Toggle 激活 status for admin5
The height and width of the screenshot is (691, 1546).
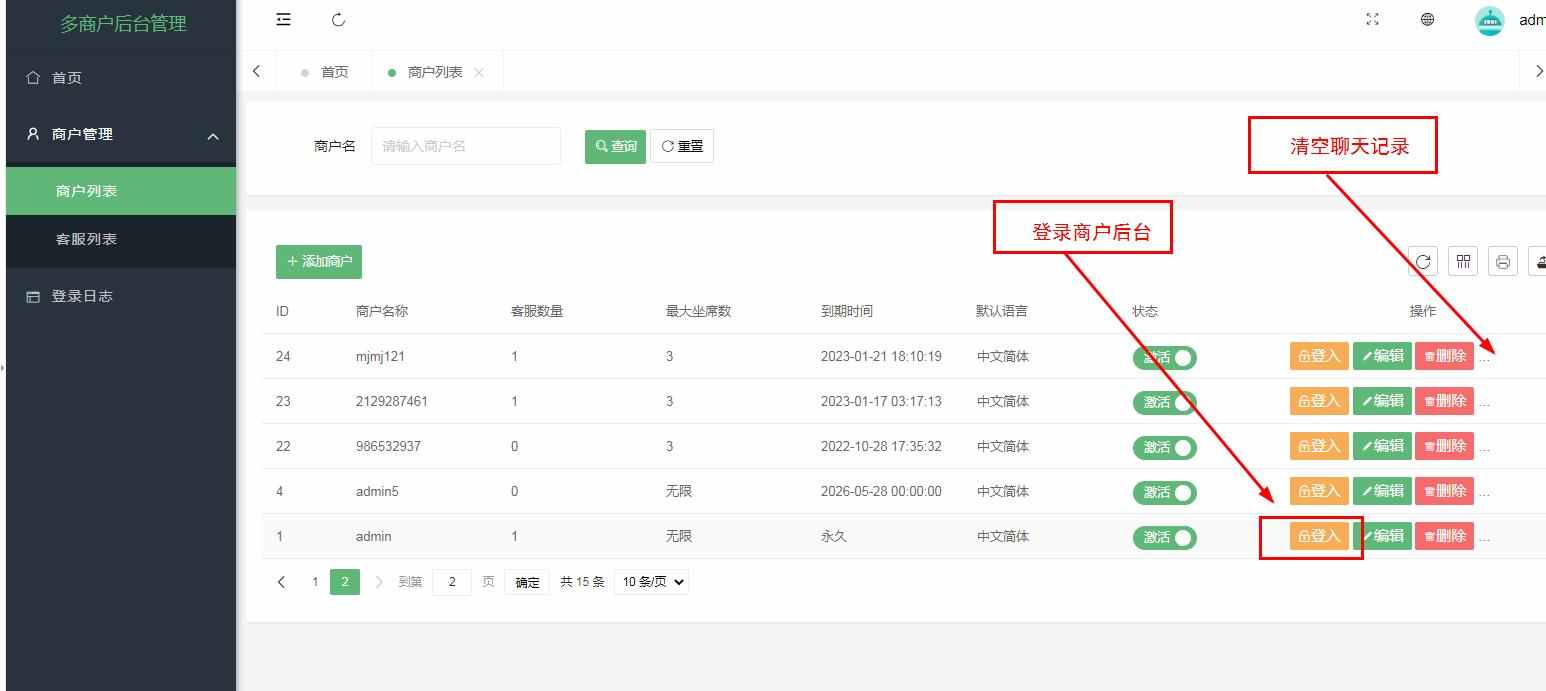(1164, 493)
